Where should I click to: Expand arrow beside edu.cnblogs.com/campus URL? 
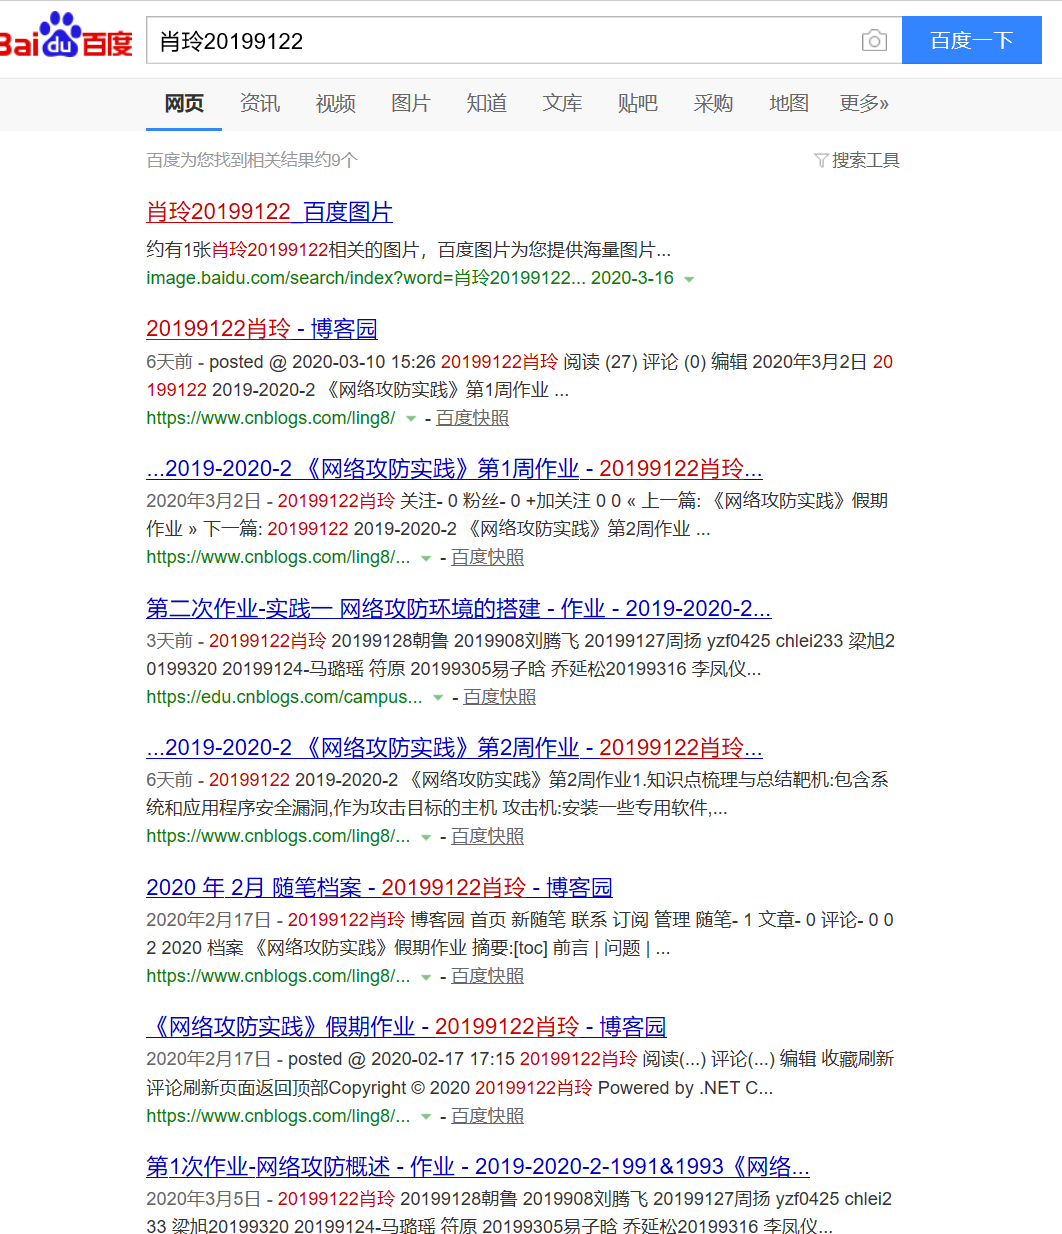pos(438,698)
